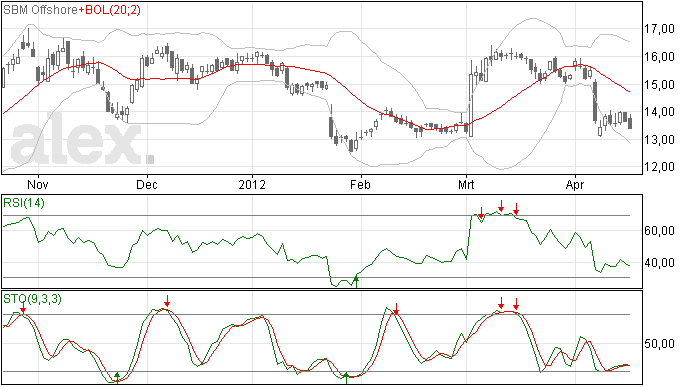Click the 60,00 RSI axis value
The width and height of the screenshot is (690, 387).
(659, 231)
